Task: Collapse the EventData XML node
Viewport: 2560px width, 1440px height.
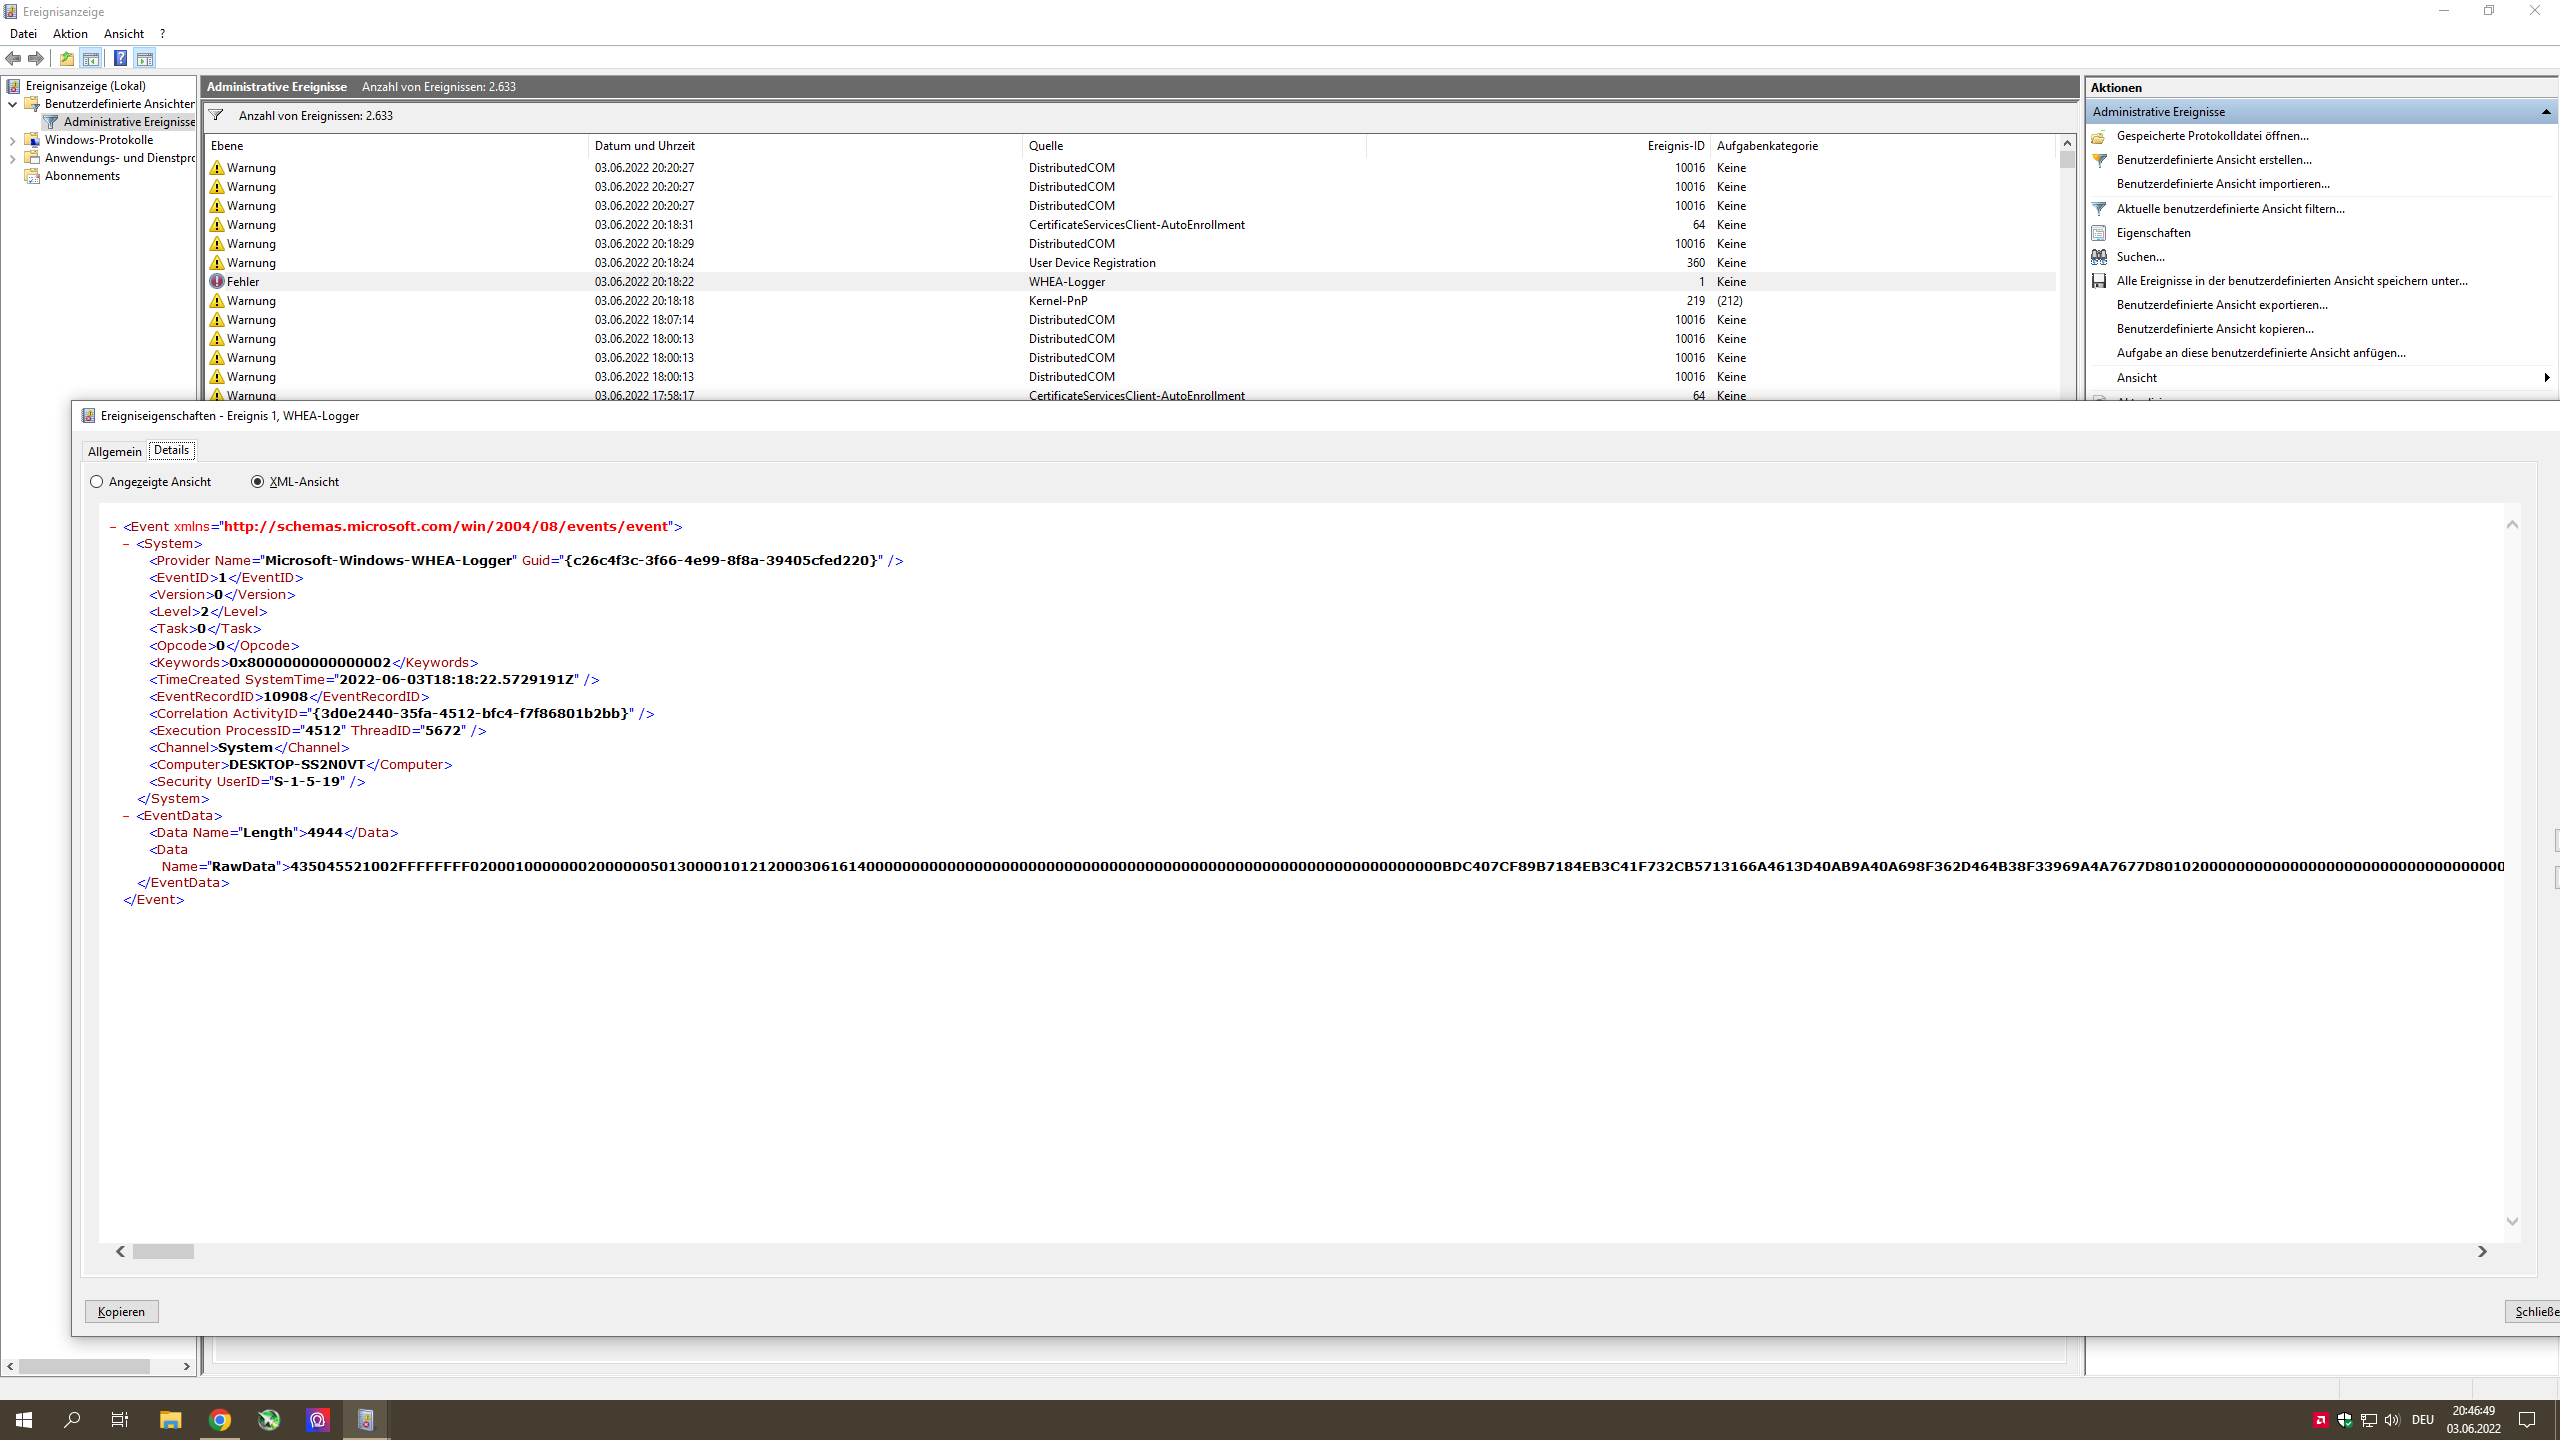Action: click(126, 816)
